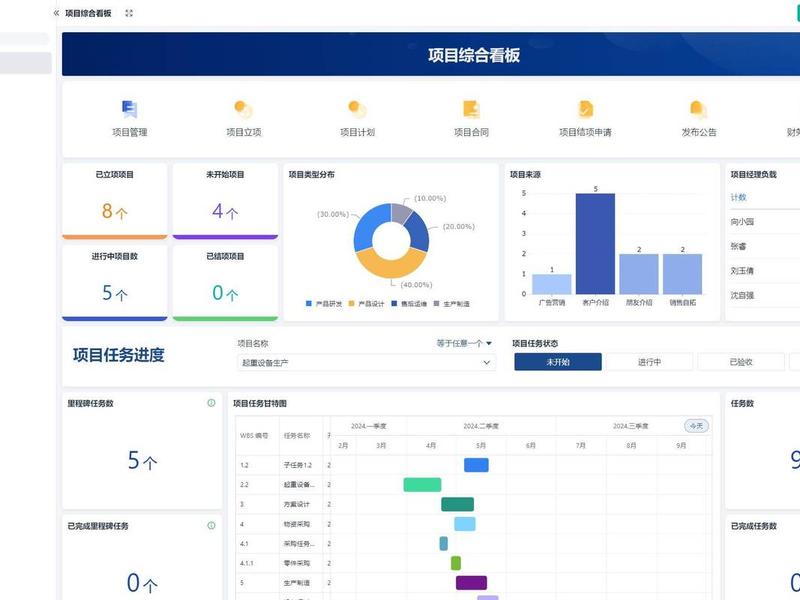Toggle 产品研发 legend in donut chart
The image size is (800, 600).
click(323, 304)
